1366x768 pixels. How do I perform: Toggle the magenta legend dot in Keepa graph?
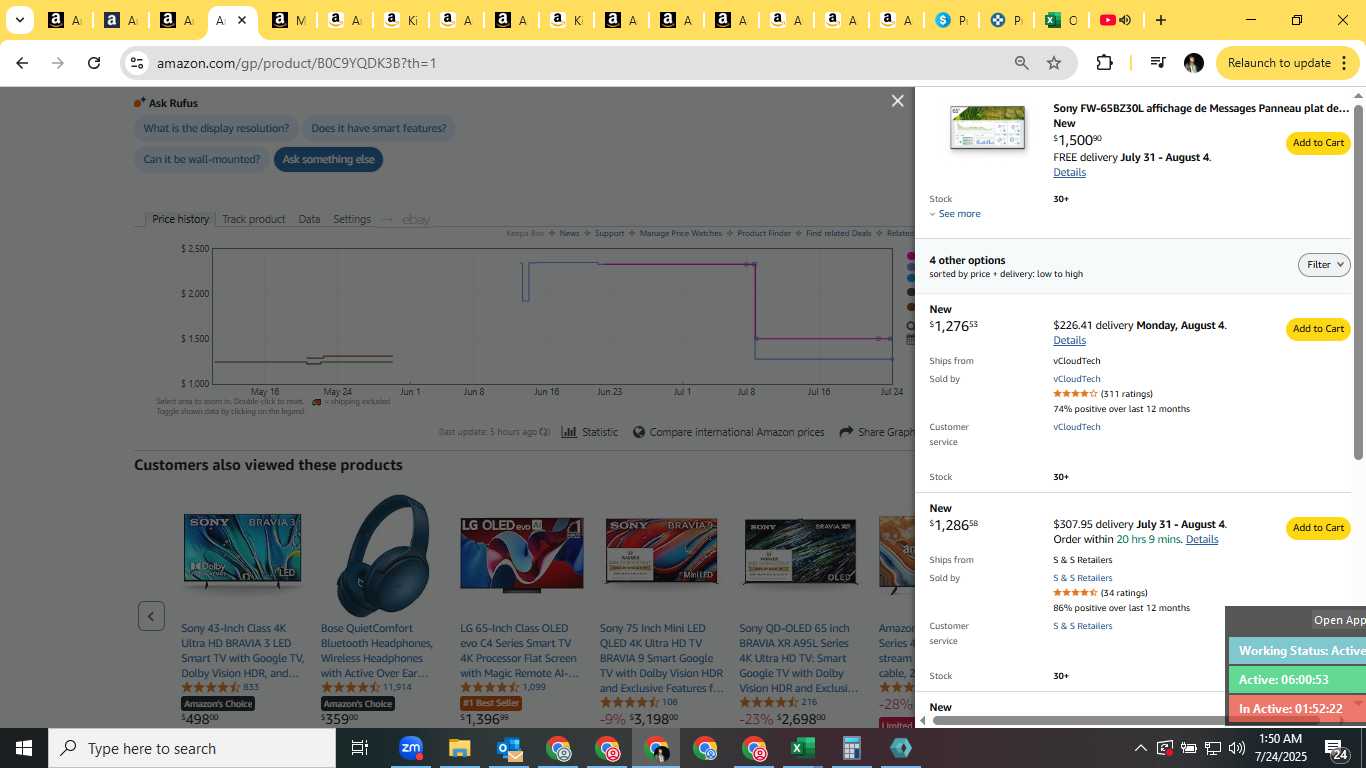click(x=911, y=256)
